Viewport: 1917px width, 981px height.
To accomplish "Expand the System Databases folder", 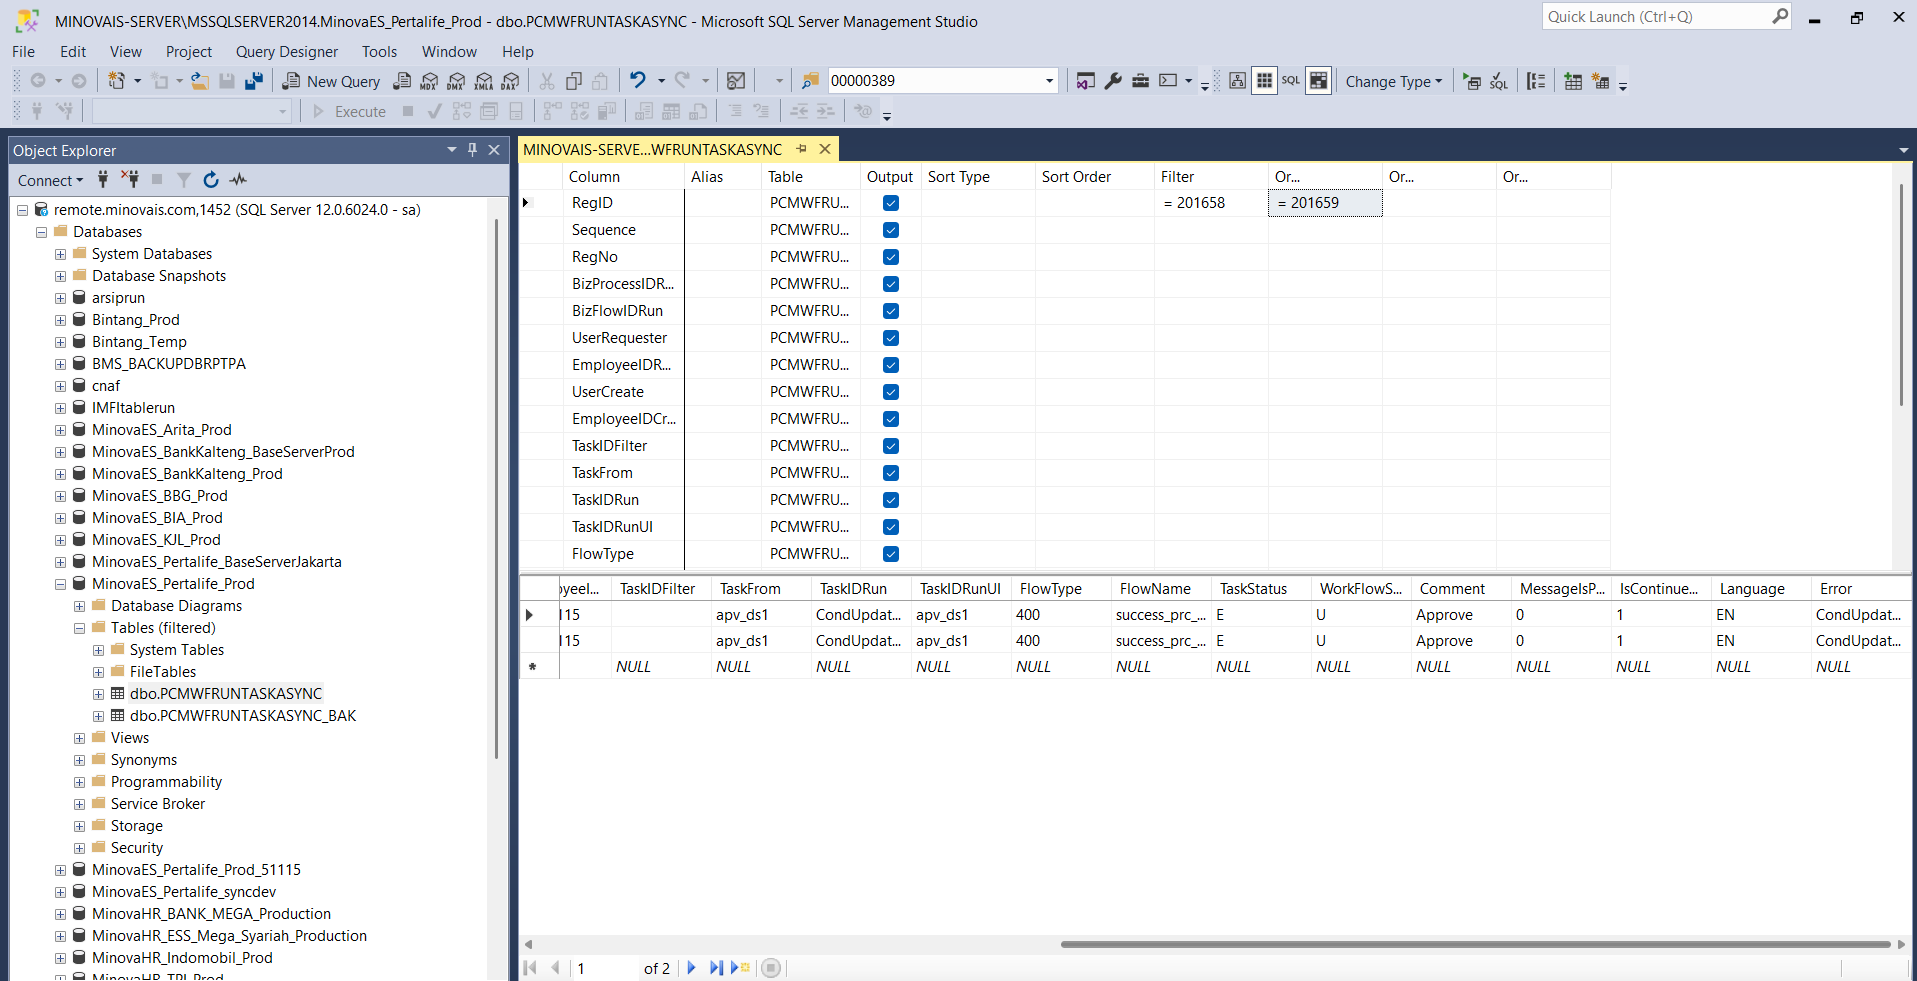I will 60,254.
